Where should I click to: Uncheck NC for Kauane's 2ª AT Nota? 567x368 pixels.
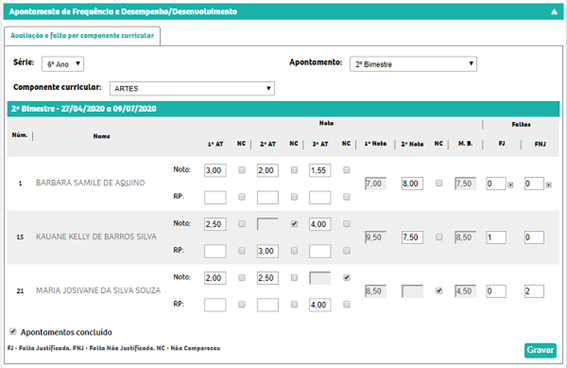(x=294, y=223)
